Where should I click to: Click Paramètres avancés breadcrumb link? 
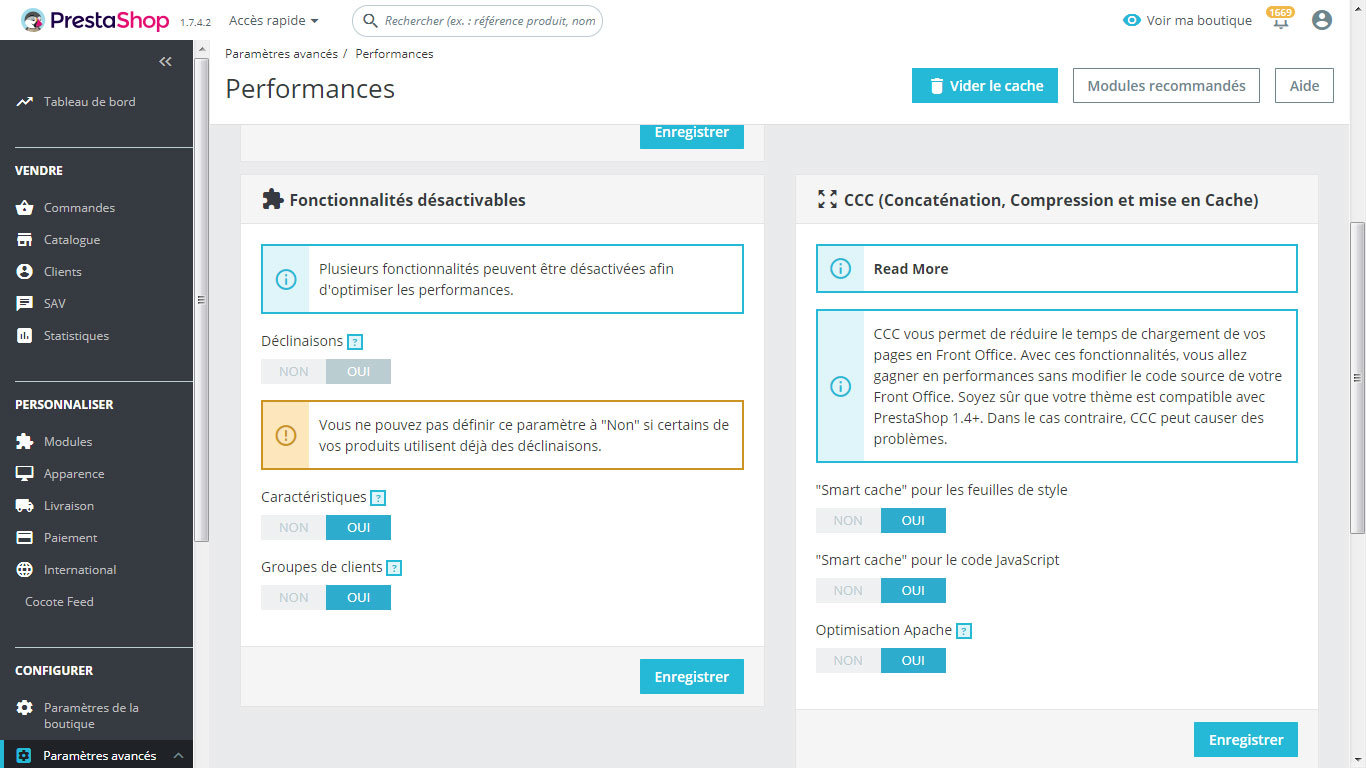pyautogui.click(x=281, y=54)
